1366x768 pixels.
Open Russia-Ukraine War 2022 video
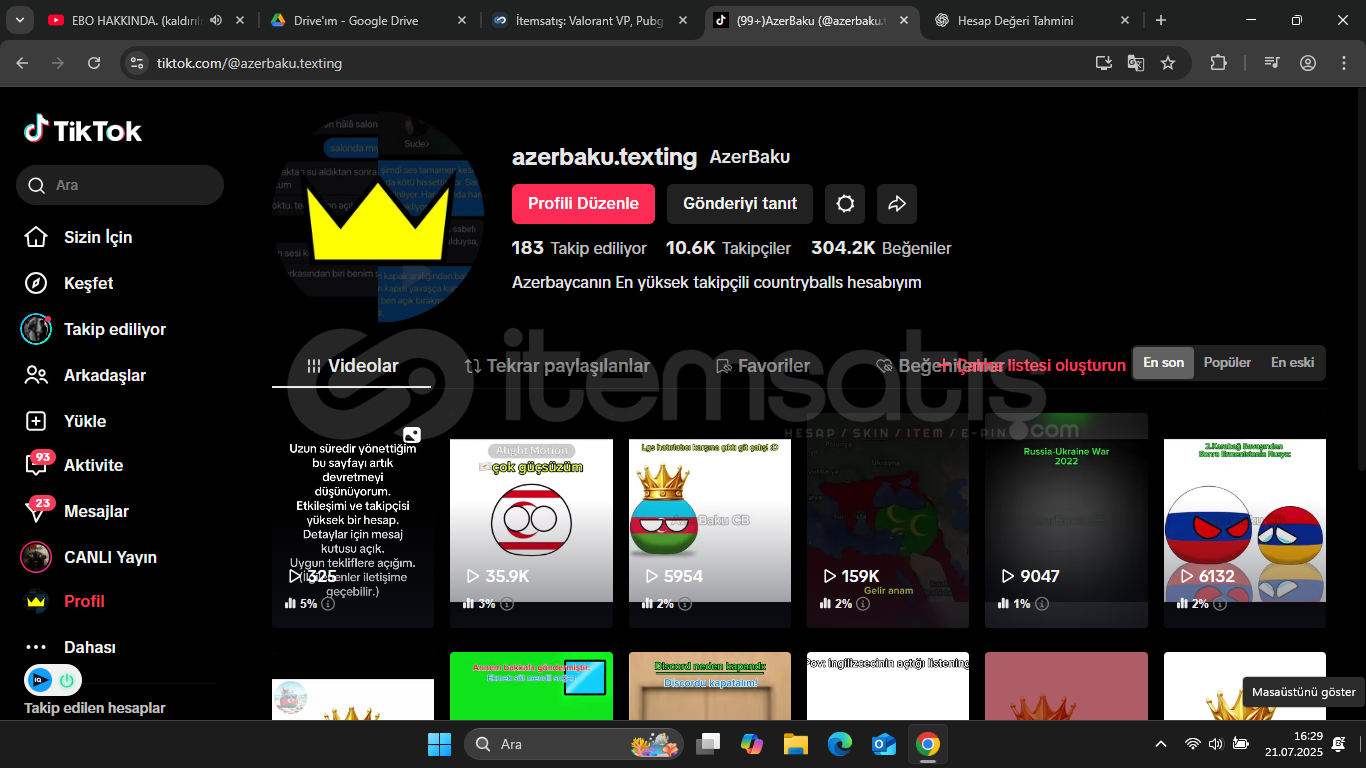[x=1066, y=520]
